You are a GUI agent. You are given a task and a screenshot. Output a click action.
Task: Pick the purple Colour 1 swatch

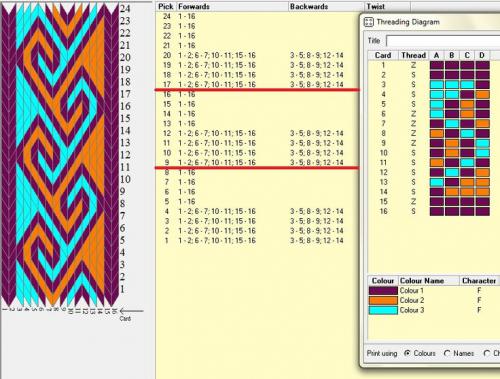coord(383,291)
